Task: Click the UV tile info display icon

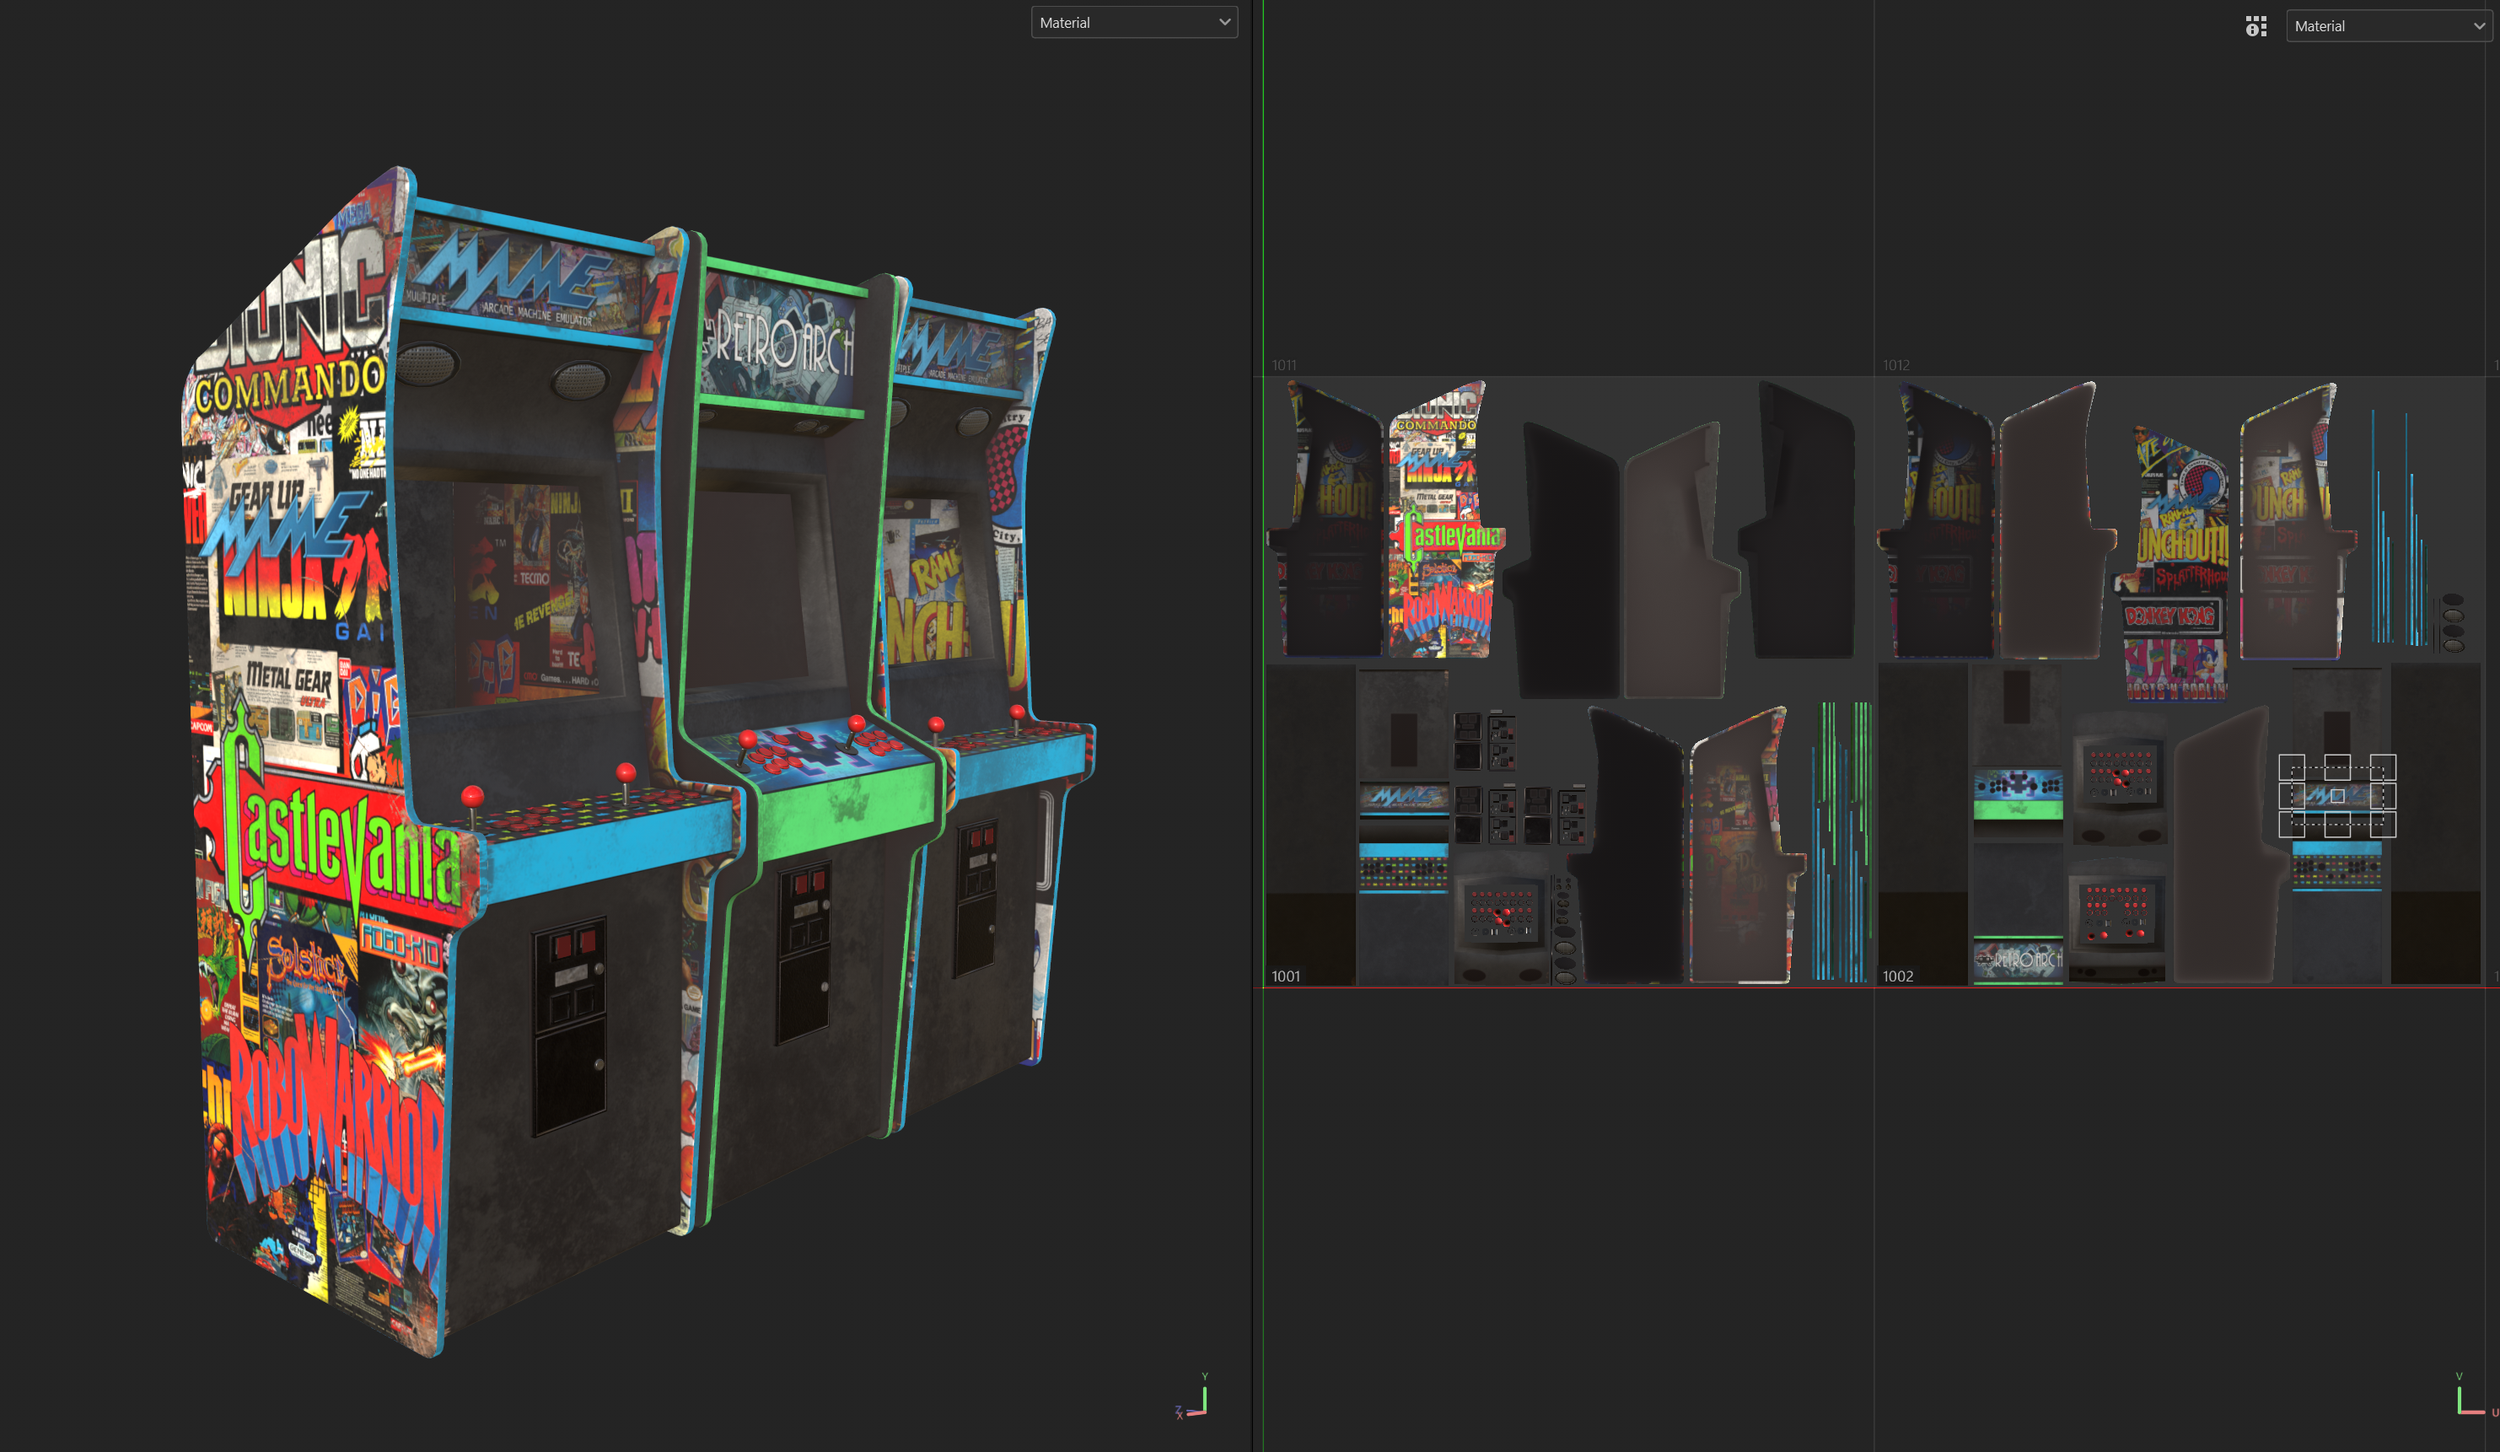Action: point(2255,27)
